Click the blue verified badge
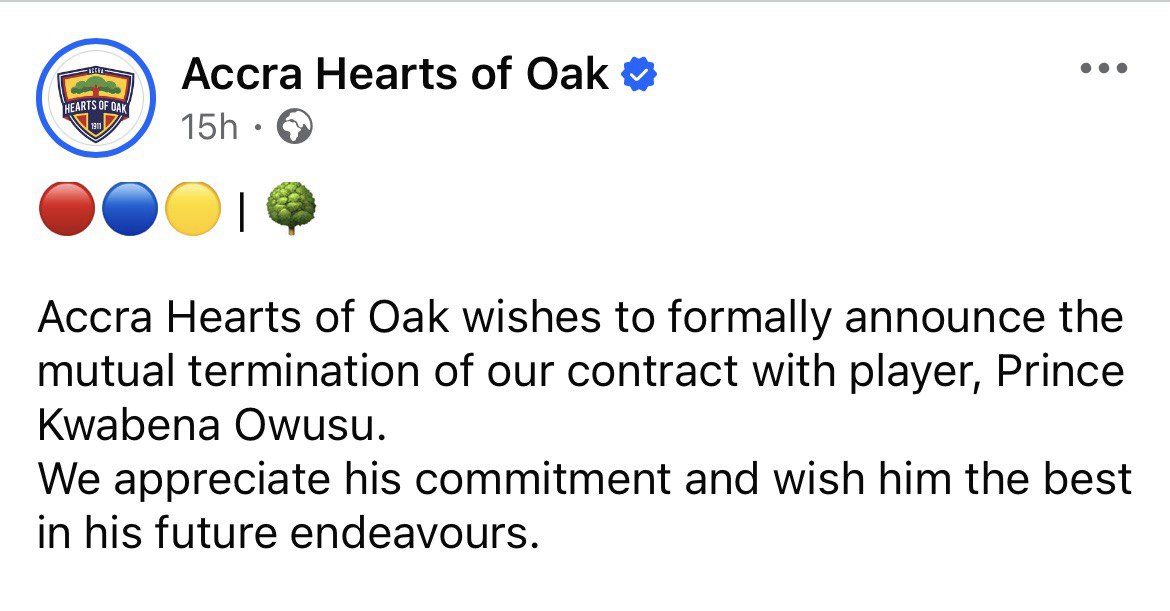 point(640,75)
